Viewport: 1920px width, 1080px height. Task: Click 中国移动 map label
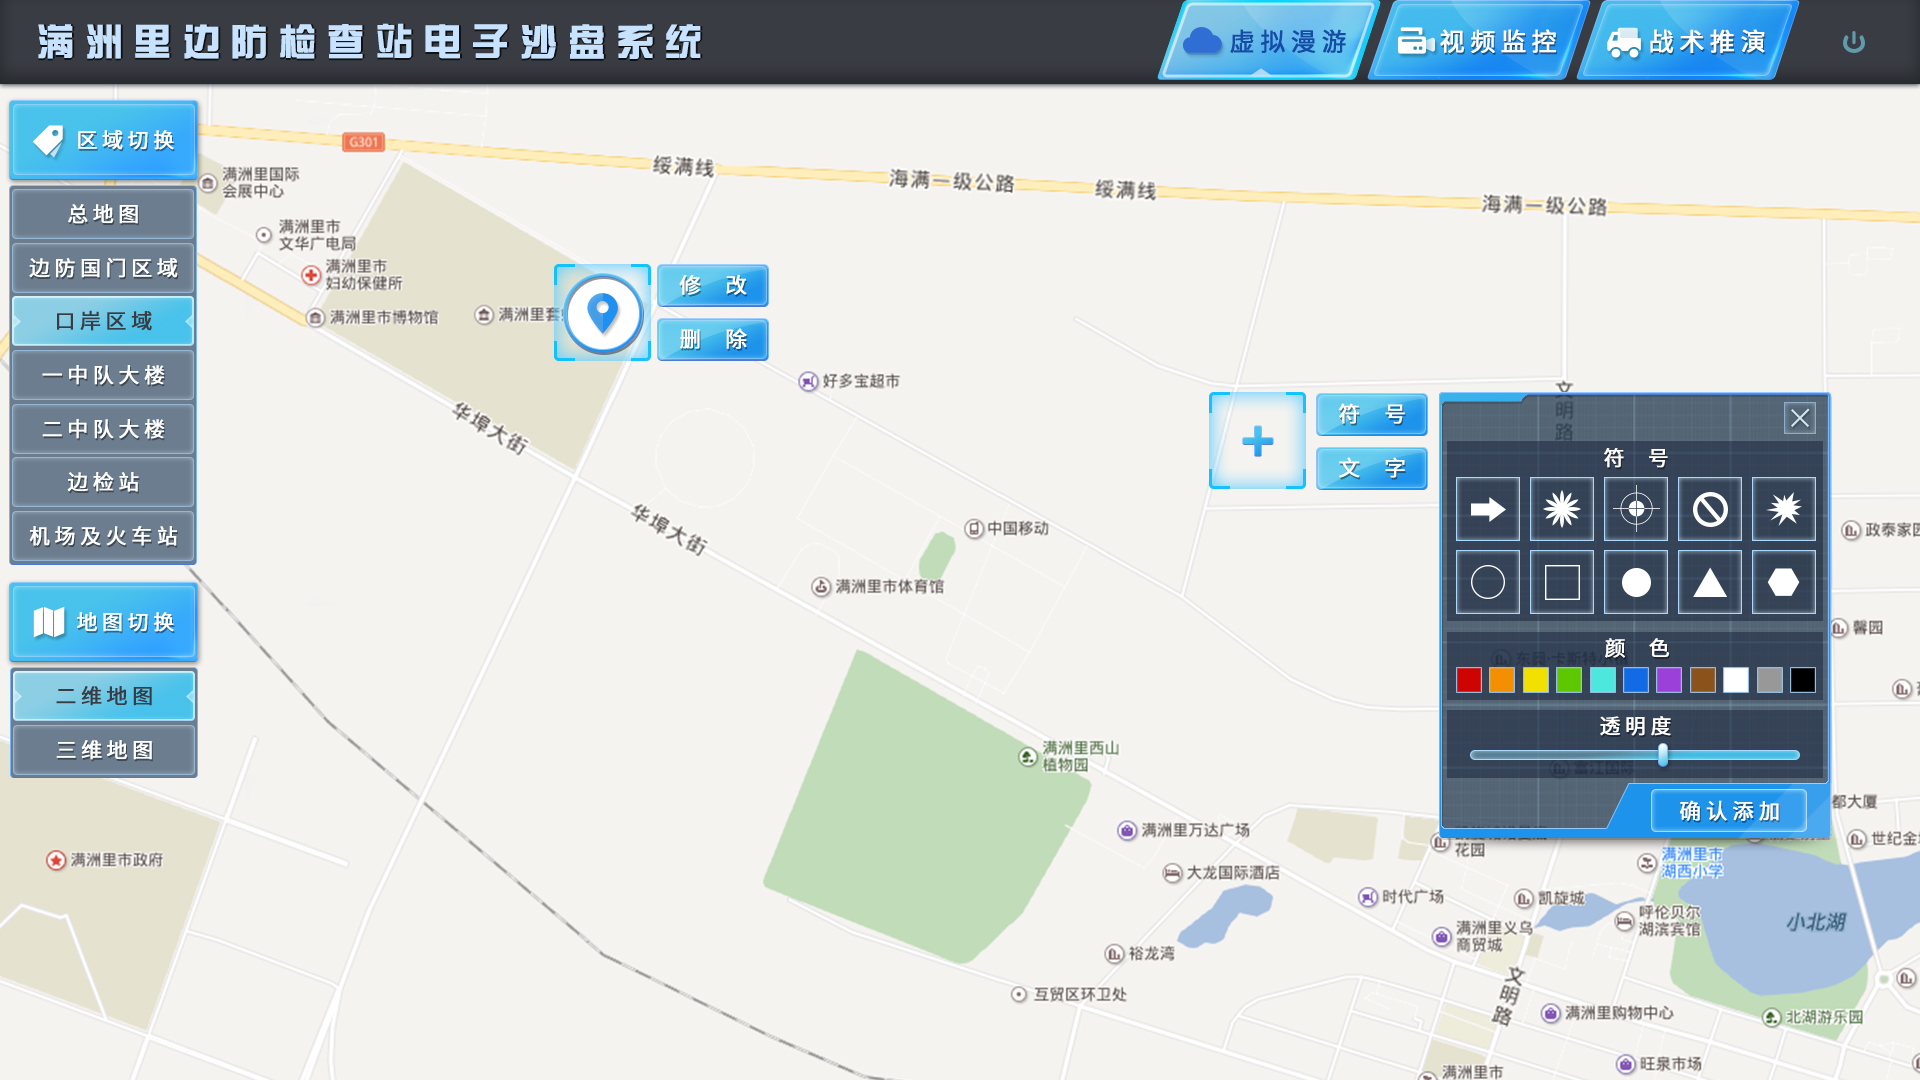(1018, 528)
